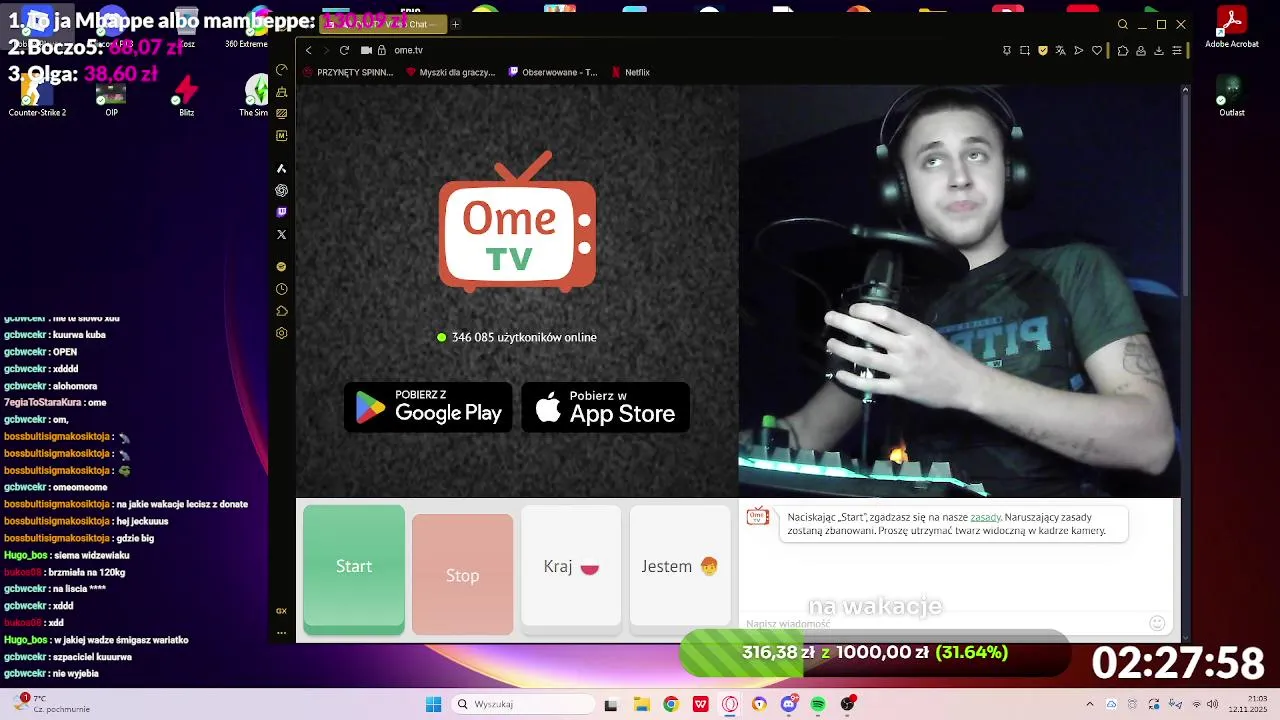Show hidden system tray icons
The width and height of the screenshot is (1280, 720).
[x=1090, y=704]
